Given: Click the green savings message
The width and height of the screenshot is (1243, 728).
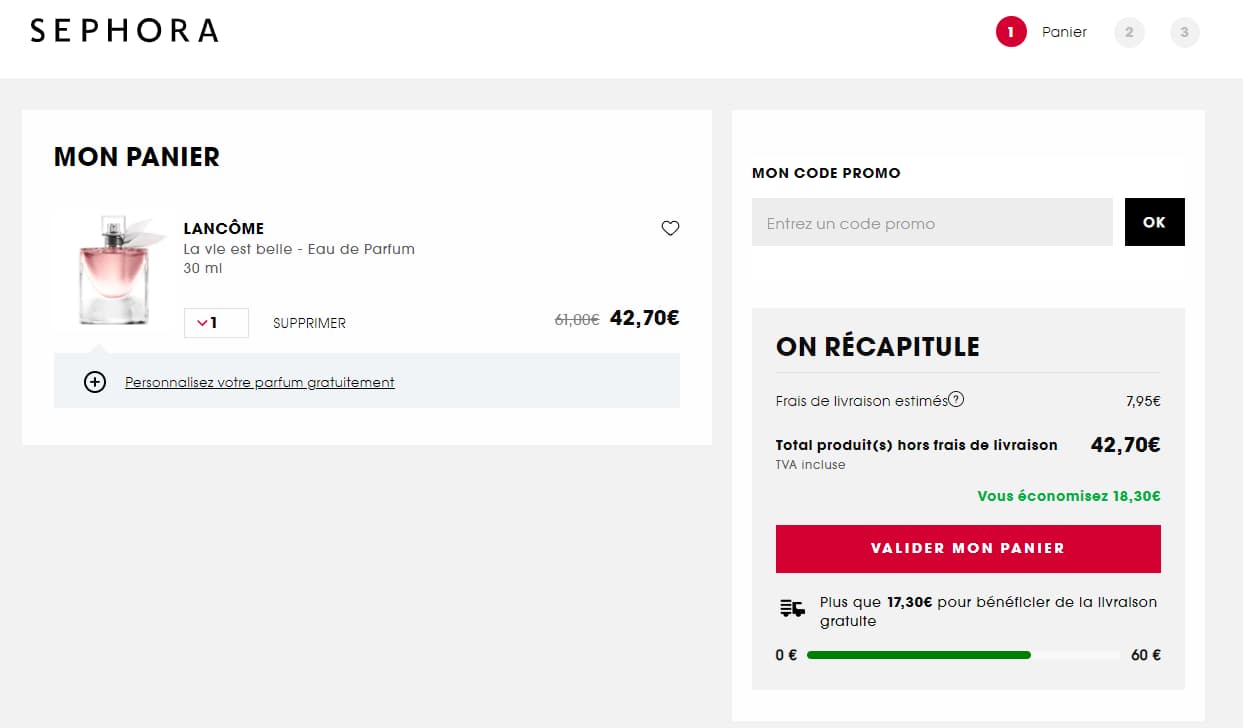Looking at the screenshot, I should [x=1068, y=496].
